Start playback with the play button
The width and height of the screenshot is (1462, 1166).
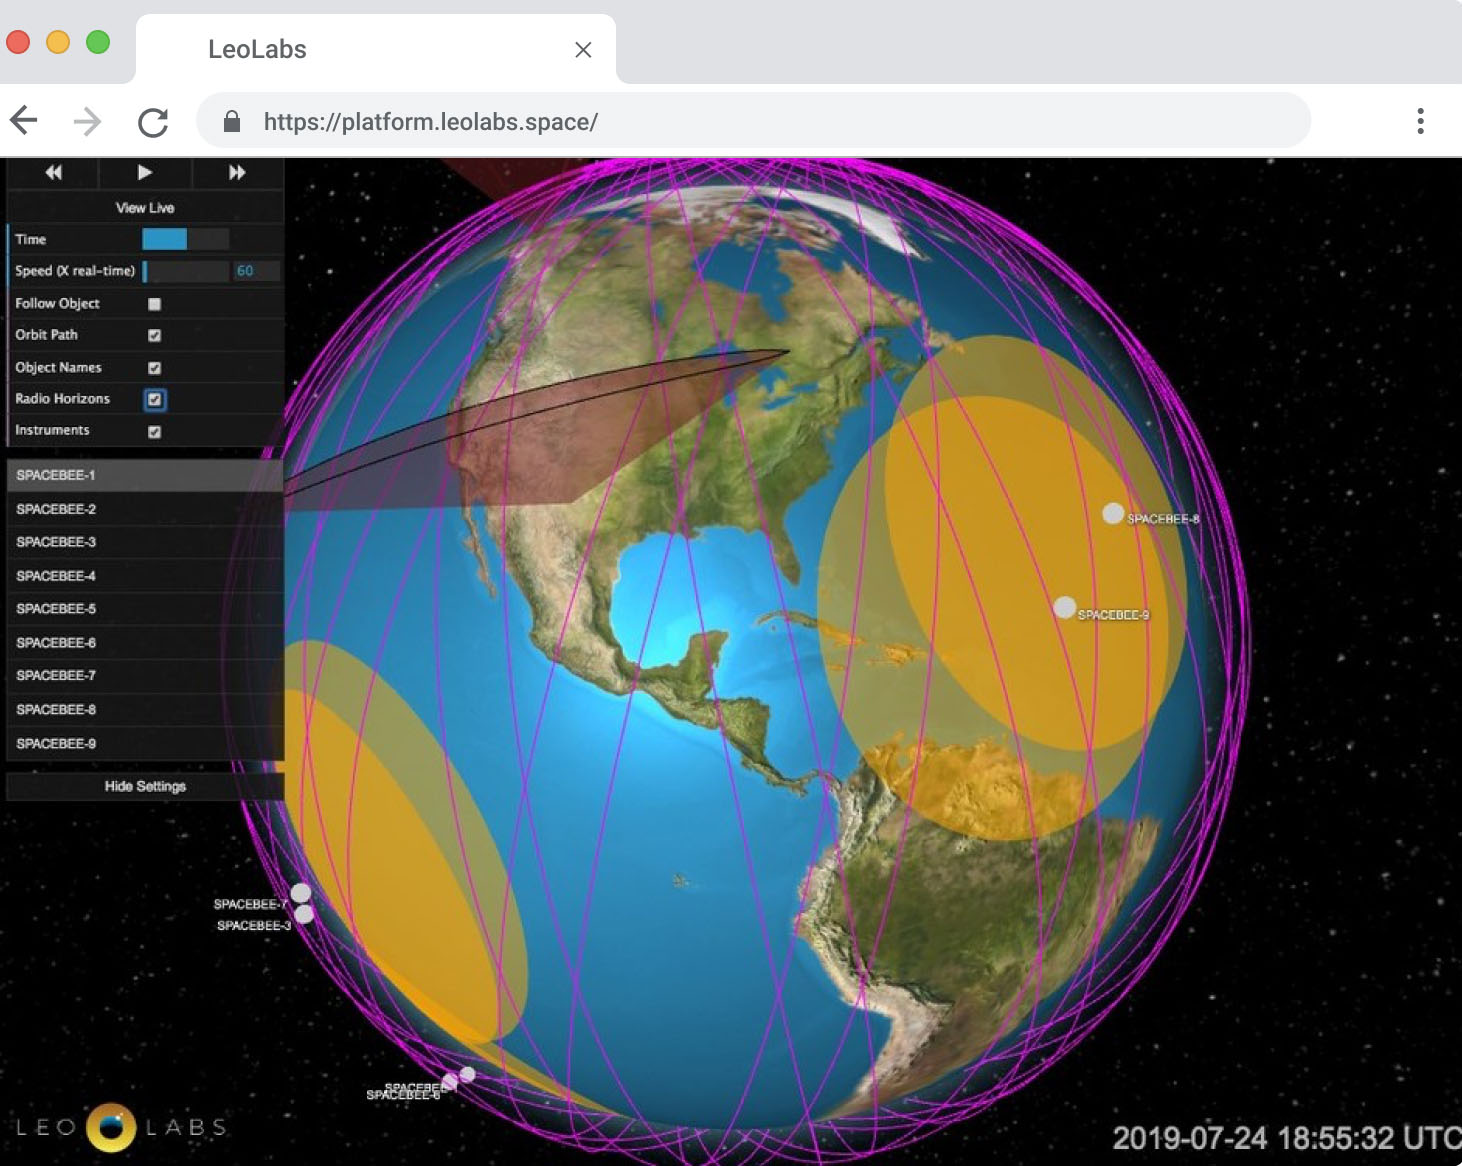click(x=145, y=172)
